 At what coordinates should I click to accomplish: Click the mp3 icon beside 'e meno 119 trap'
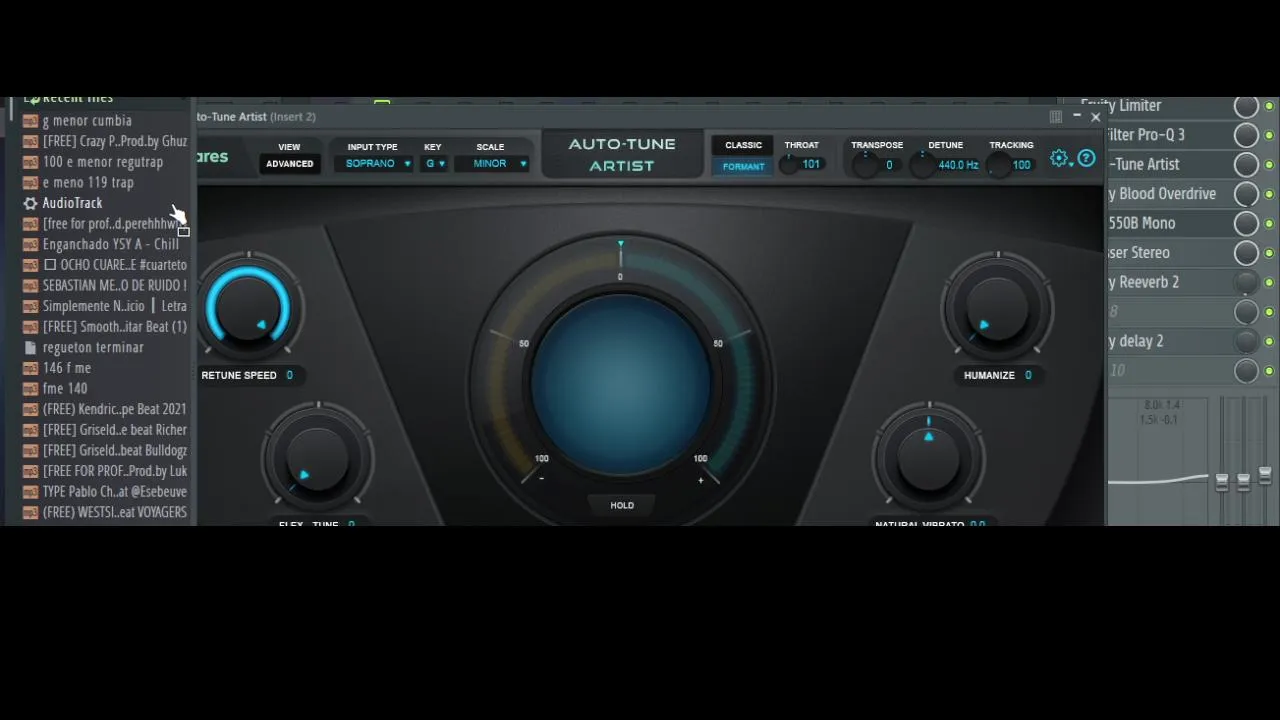pyautogui.click(x=30, y=183)
